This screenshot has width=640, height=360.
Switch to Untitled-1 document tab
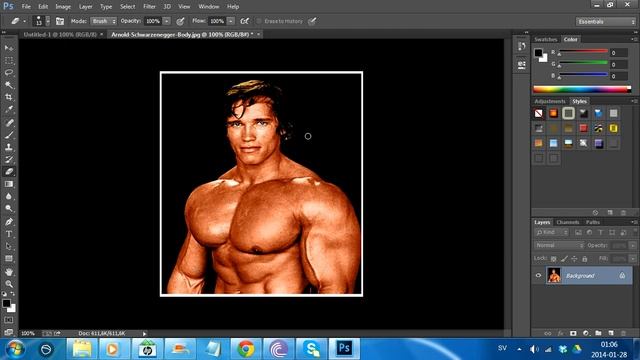click(60, 35)
